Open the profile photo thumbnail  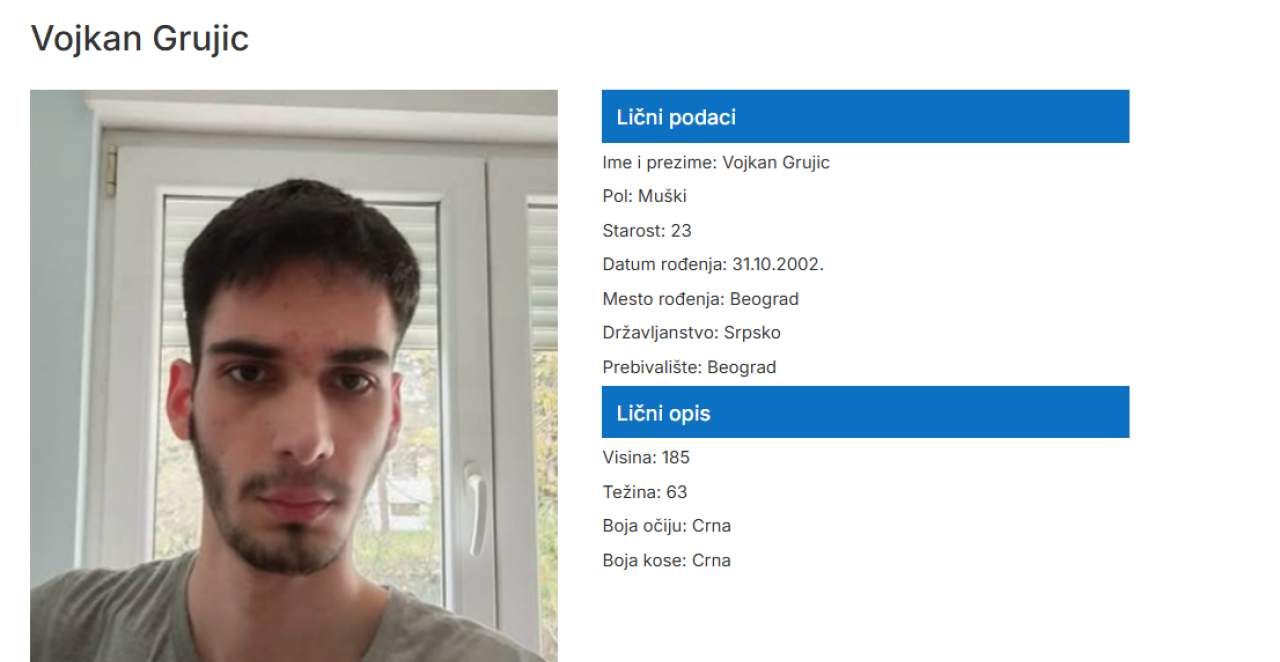click(x=294, y=376)
